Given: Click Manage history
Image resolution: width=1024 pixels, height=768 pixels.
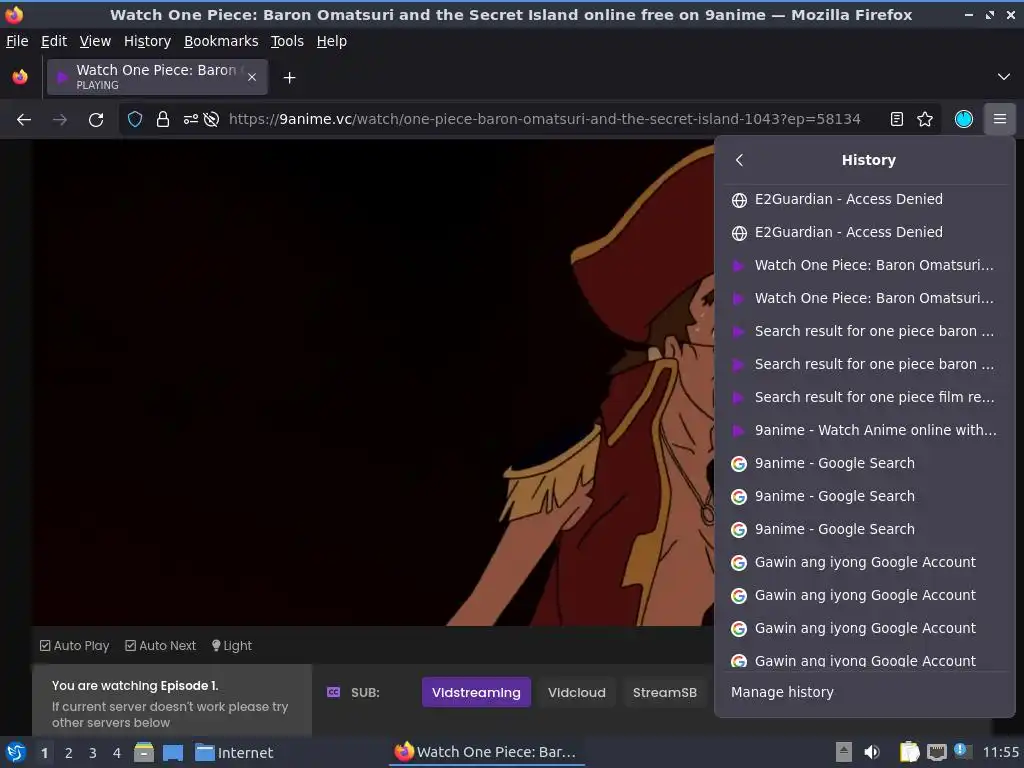Looking at the screenshot, I should click(x=782, y=692).
